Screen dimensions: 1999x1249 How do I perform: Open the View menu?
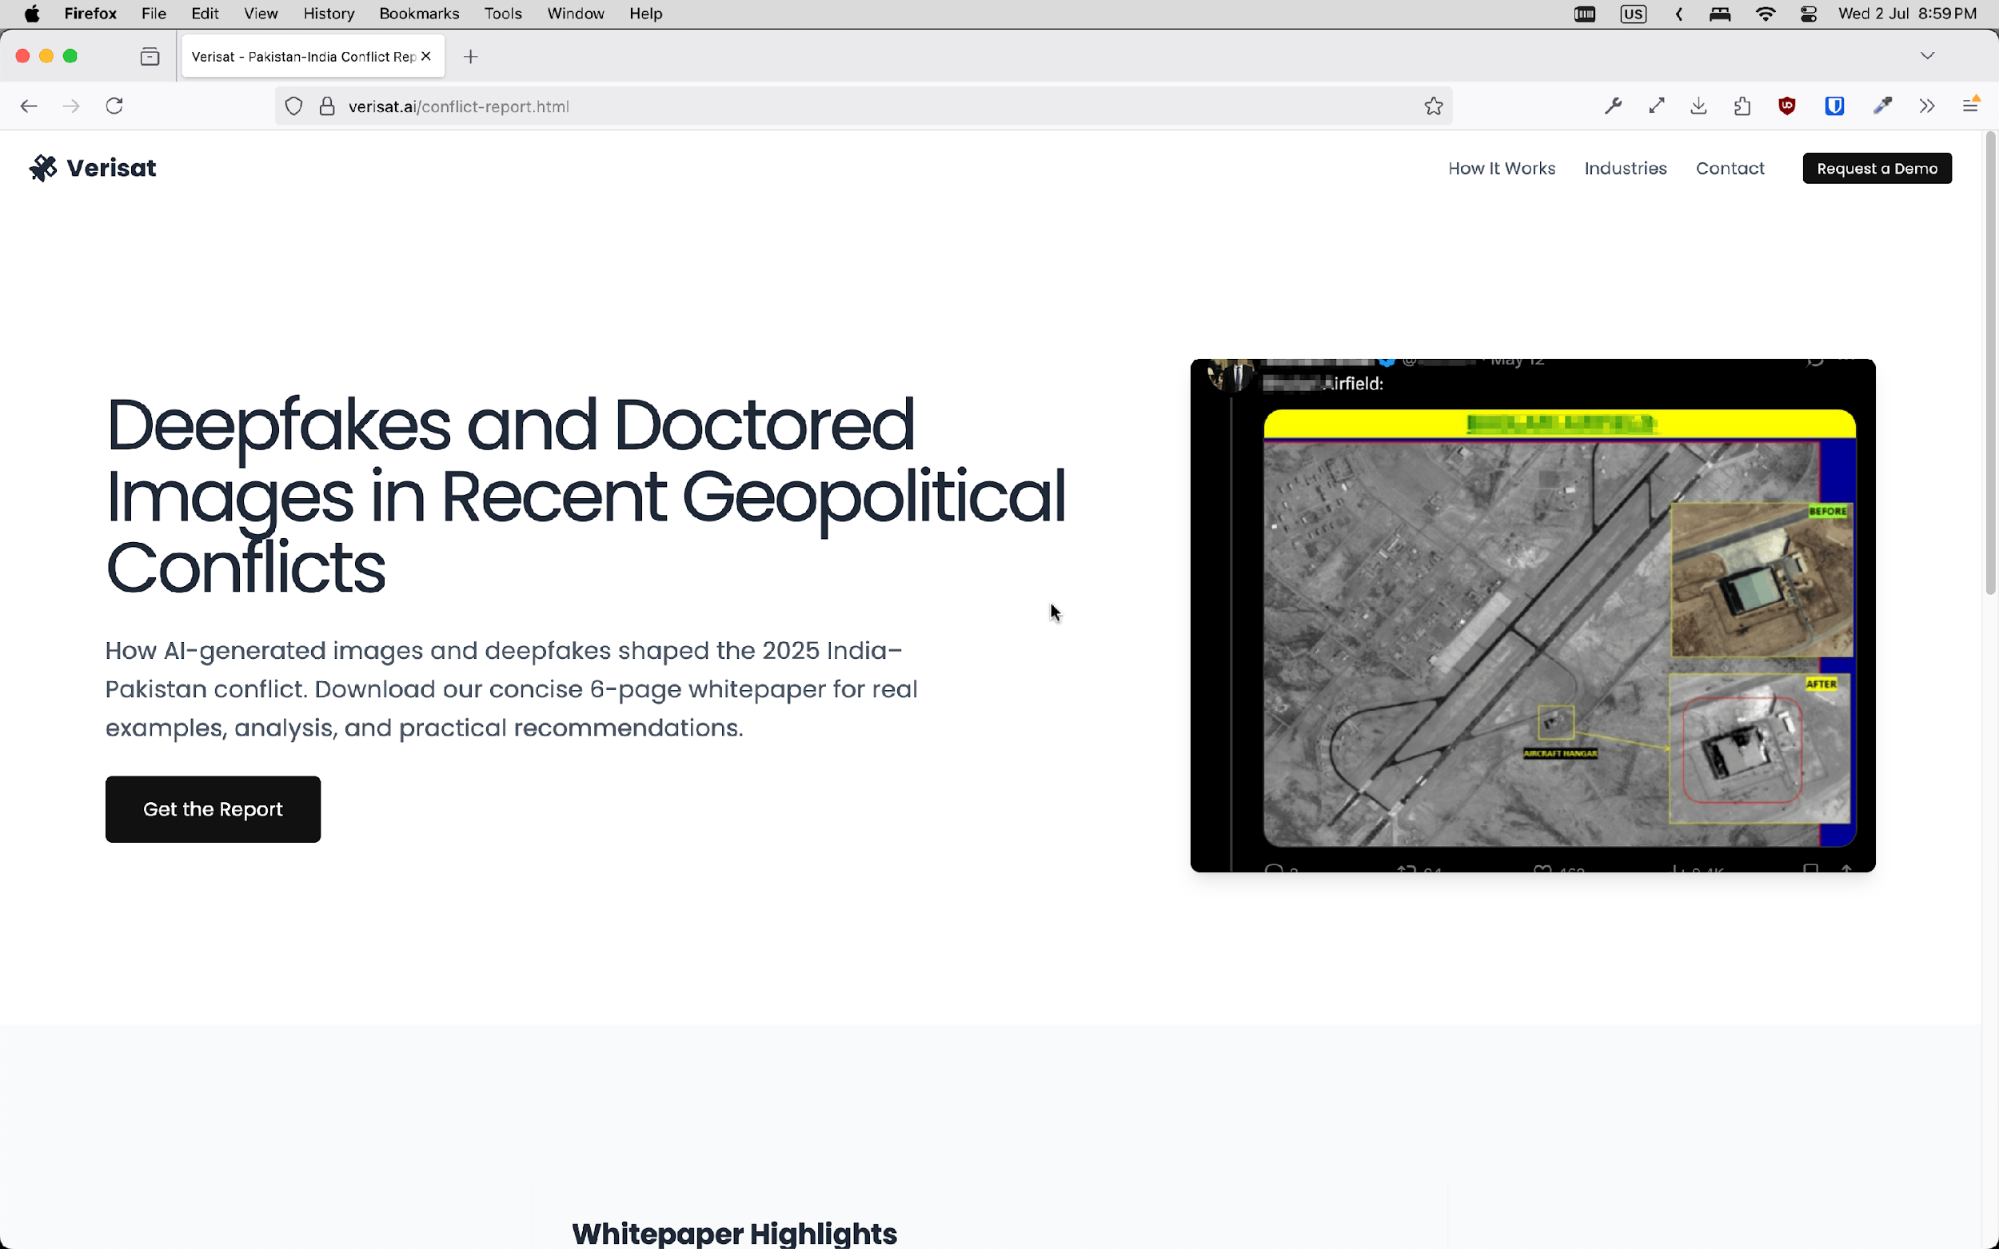[x=261, y=14]
